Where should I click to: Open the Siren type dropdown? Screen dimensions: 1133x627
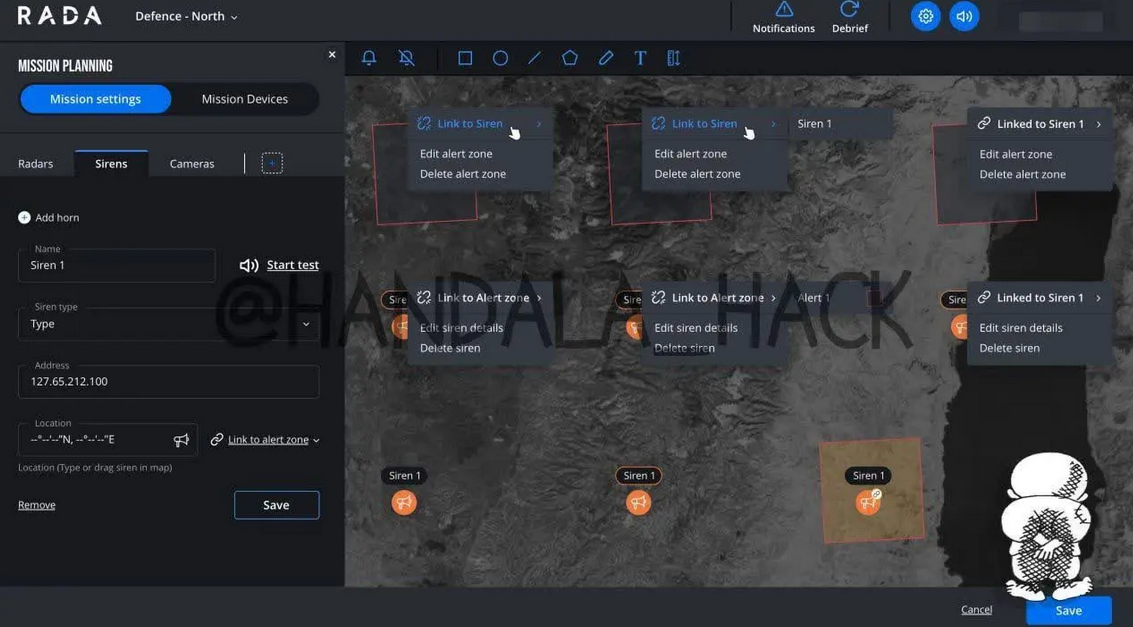168,324
